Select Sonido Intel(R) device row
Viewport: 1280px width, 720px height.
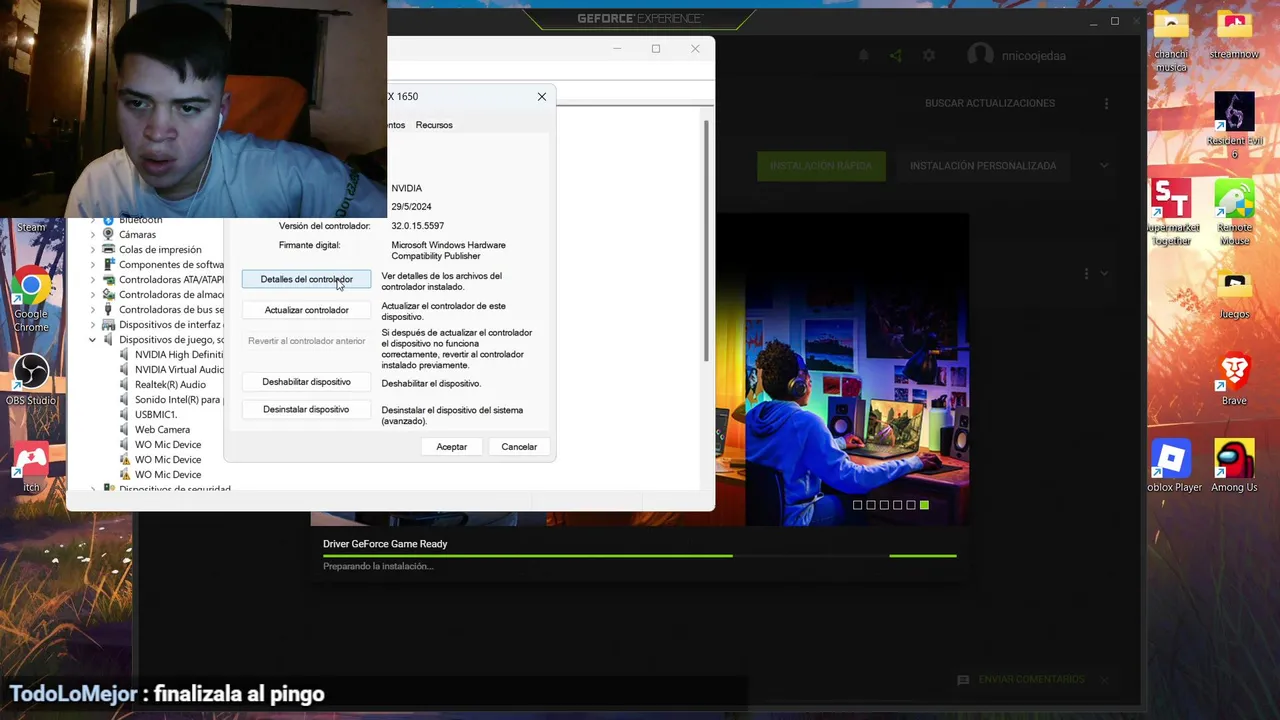coord(172,399)
